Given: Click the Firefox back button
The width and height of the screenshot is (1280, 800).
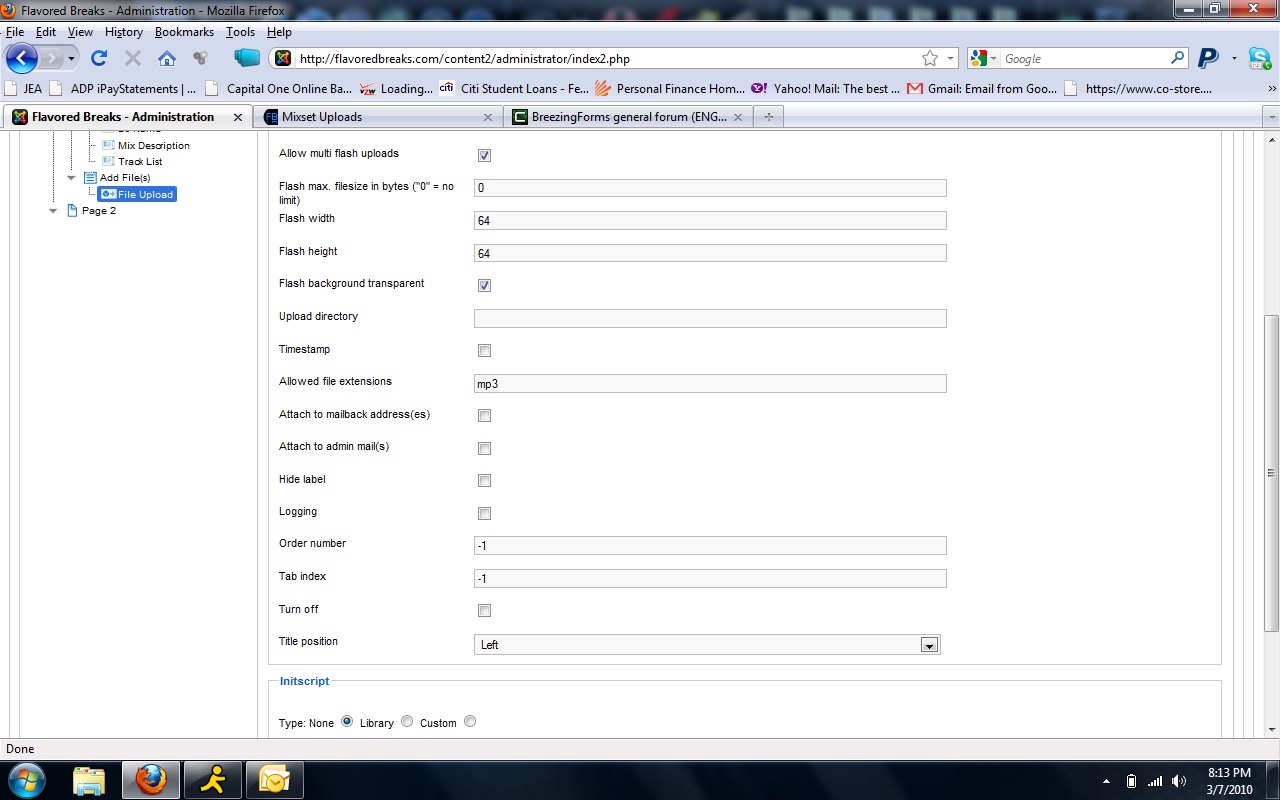Looking at the screenshot, I should coord(22,58).
